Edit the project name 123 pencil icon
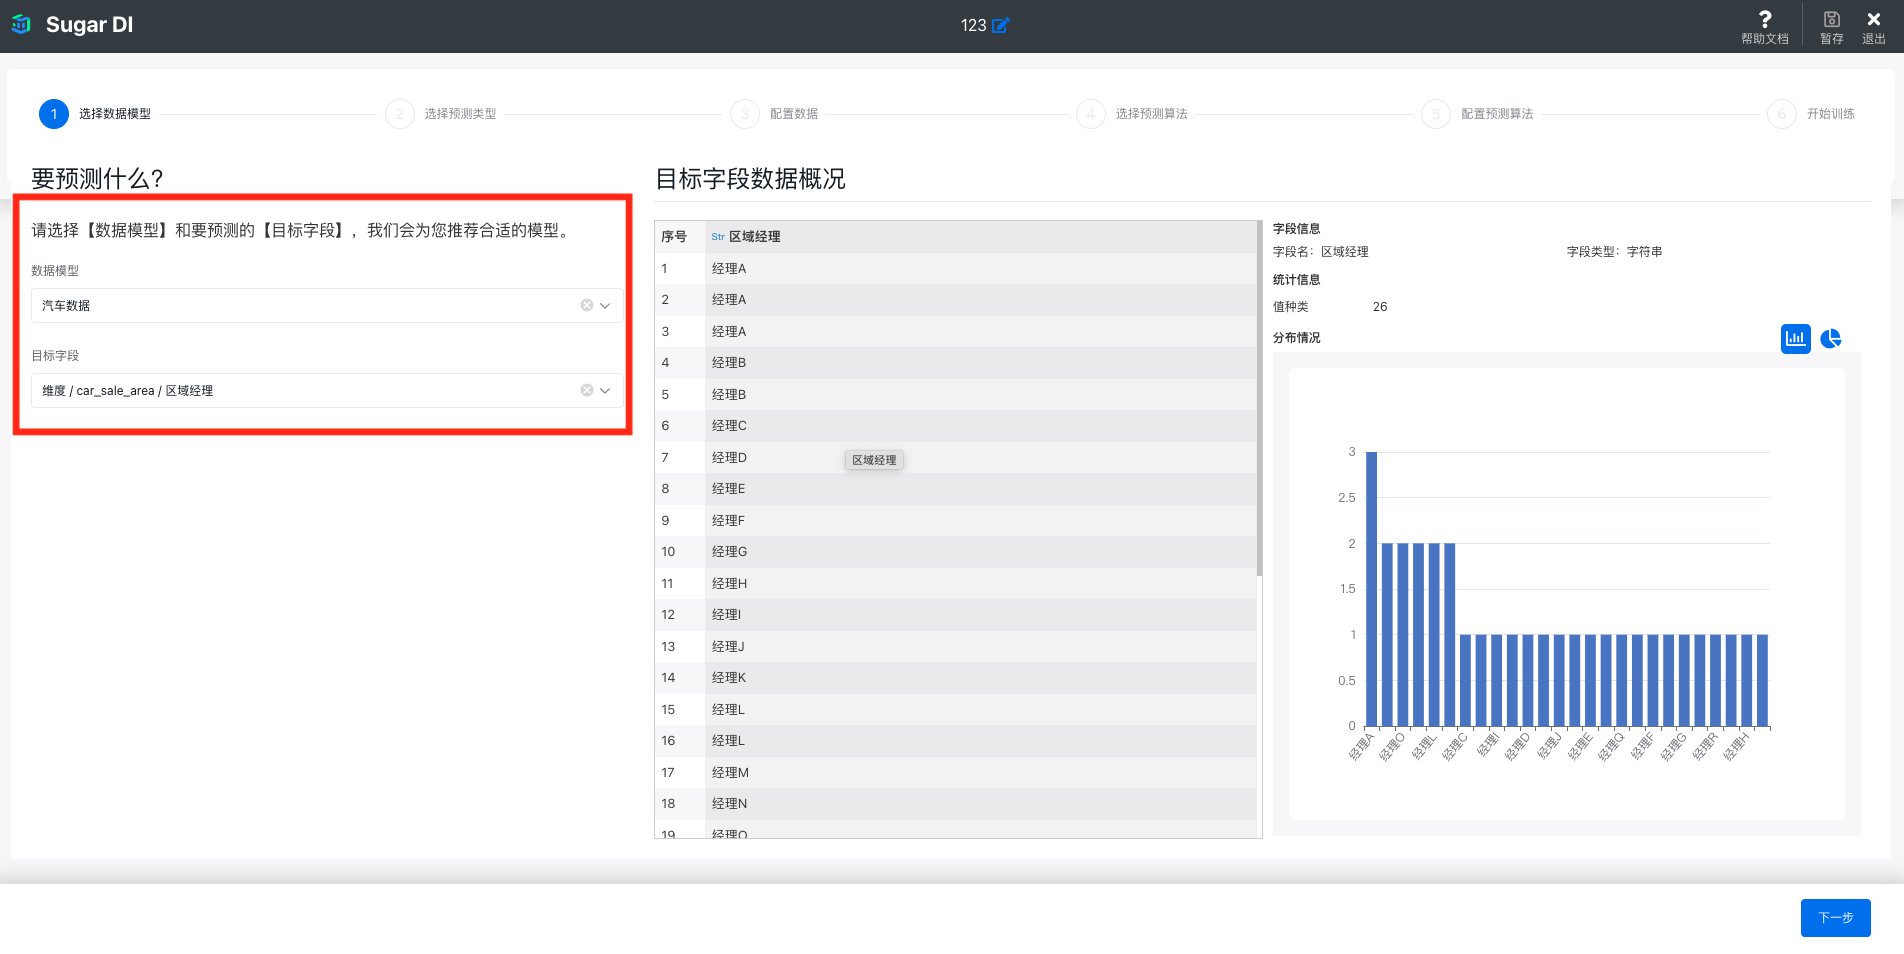Image resolution: width=1904 pixels, height=954 pixels. [x=1001, y=25]
